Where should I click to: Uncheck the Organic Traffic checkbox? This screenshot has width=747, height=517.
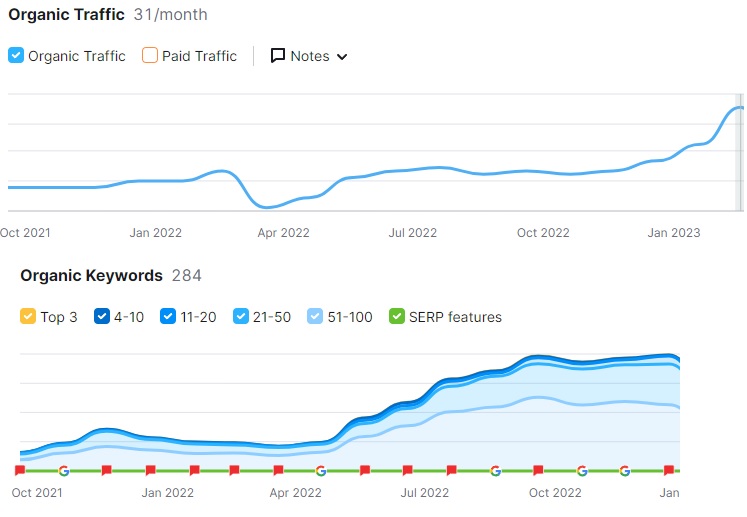point(16,56)
